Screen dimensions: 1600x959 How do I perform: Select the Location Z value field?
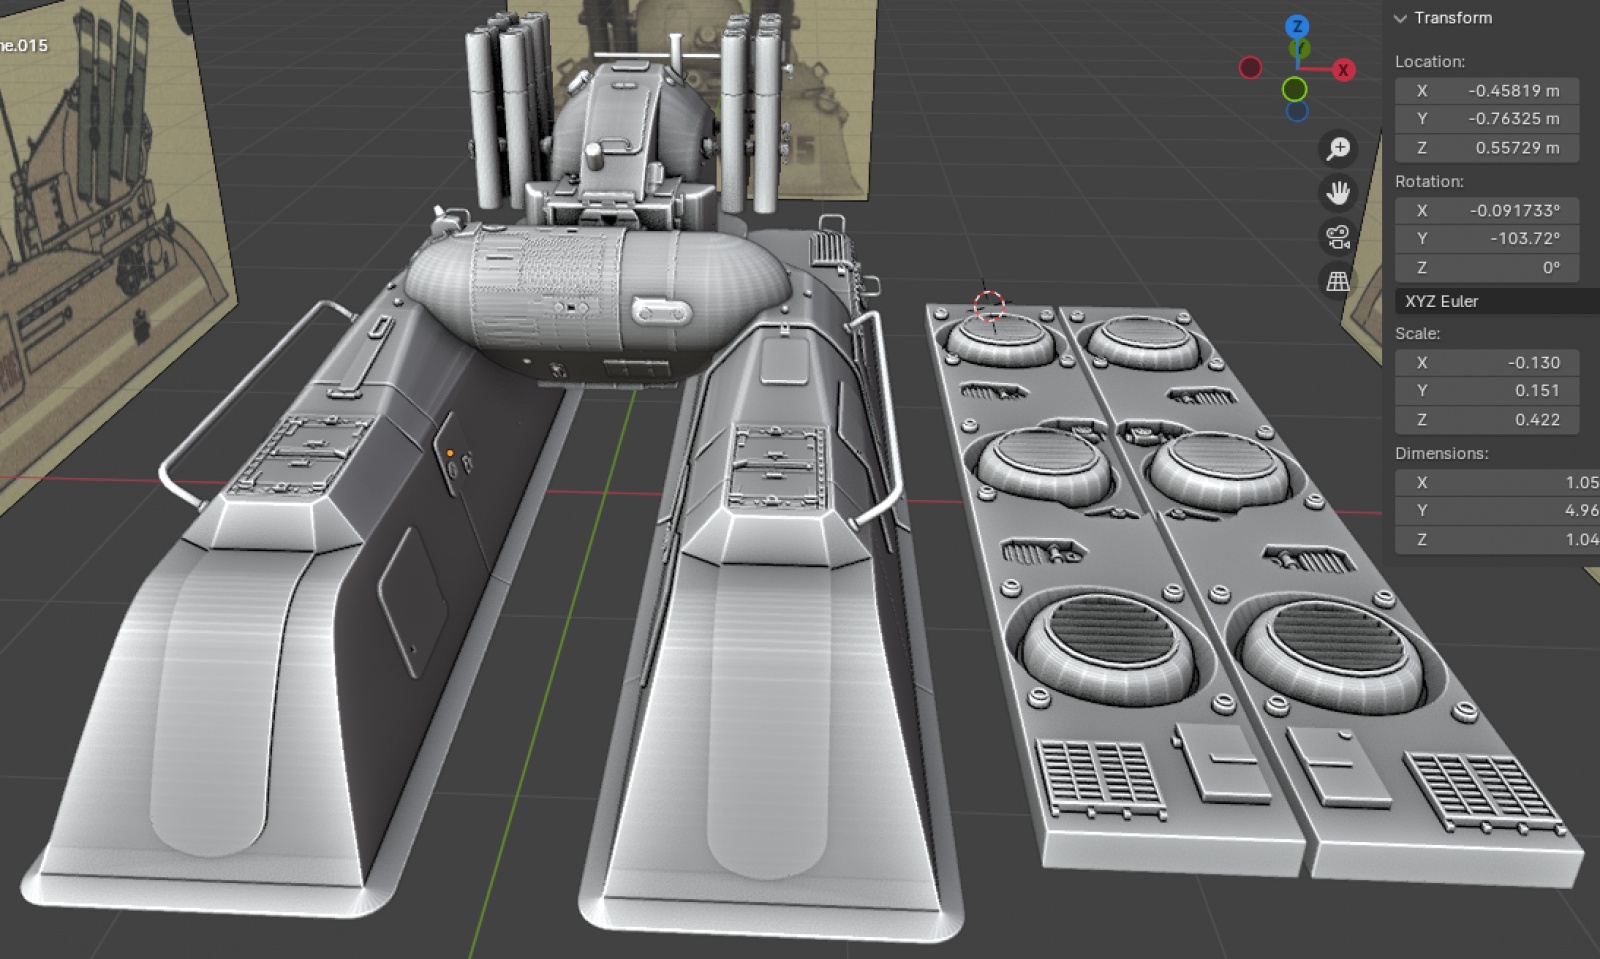tap(1487, 148)
